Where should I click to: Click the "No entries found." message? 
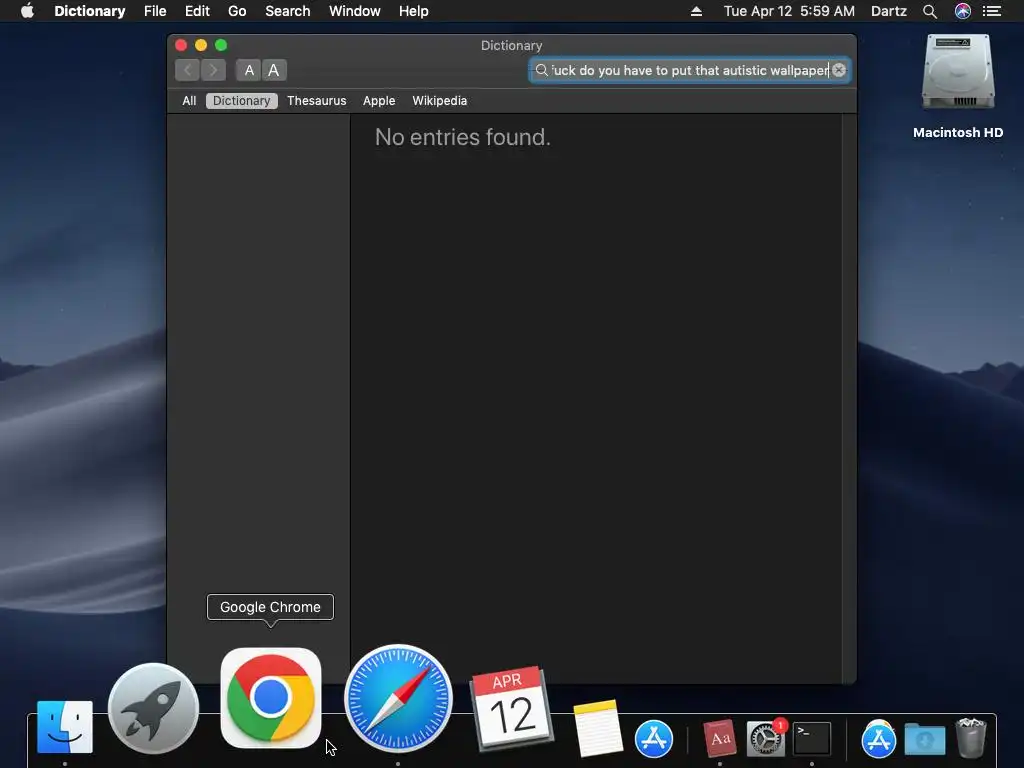pyautogui.click(x=462, y=137)
